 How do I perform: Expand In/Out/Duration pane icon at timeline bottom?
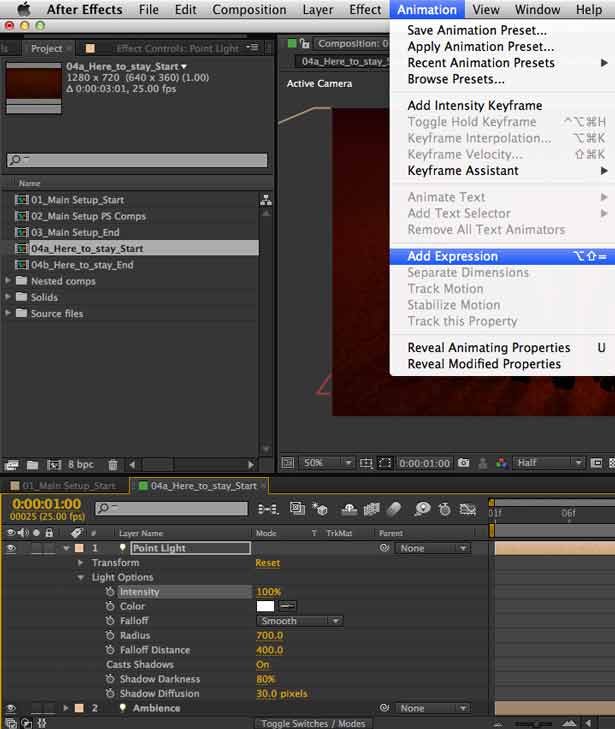pos(42,723)
